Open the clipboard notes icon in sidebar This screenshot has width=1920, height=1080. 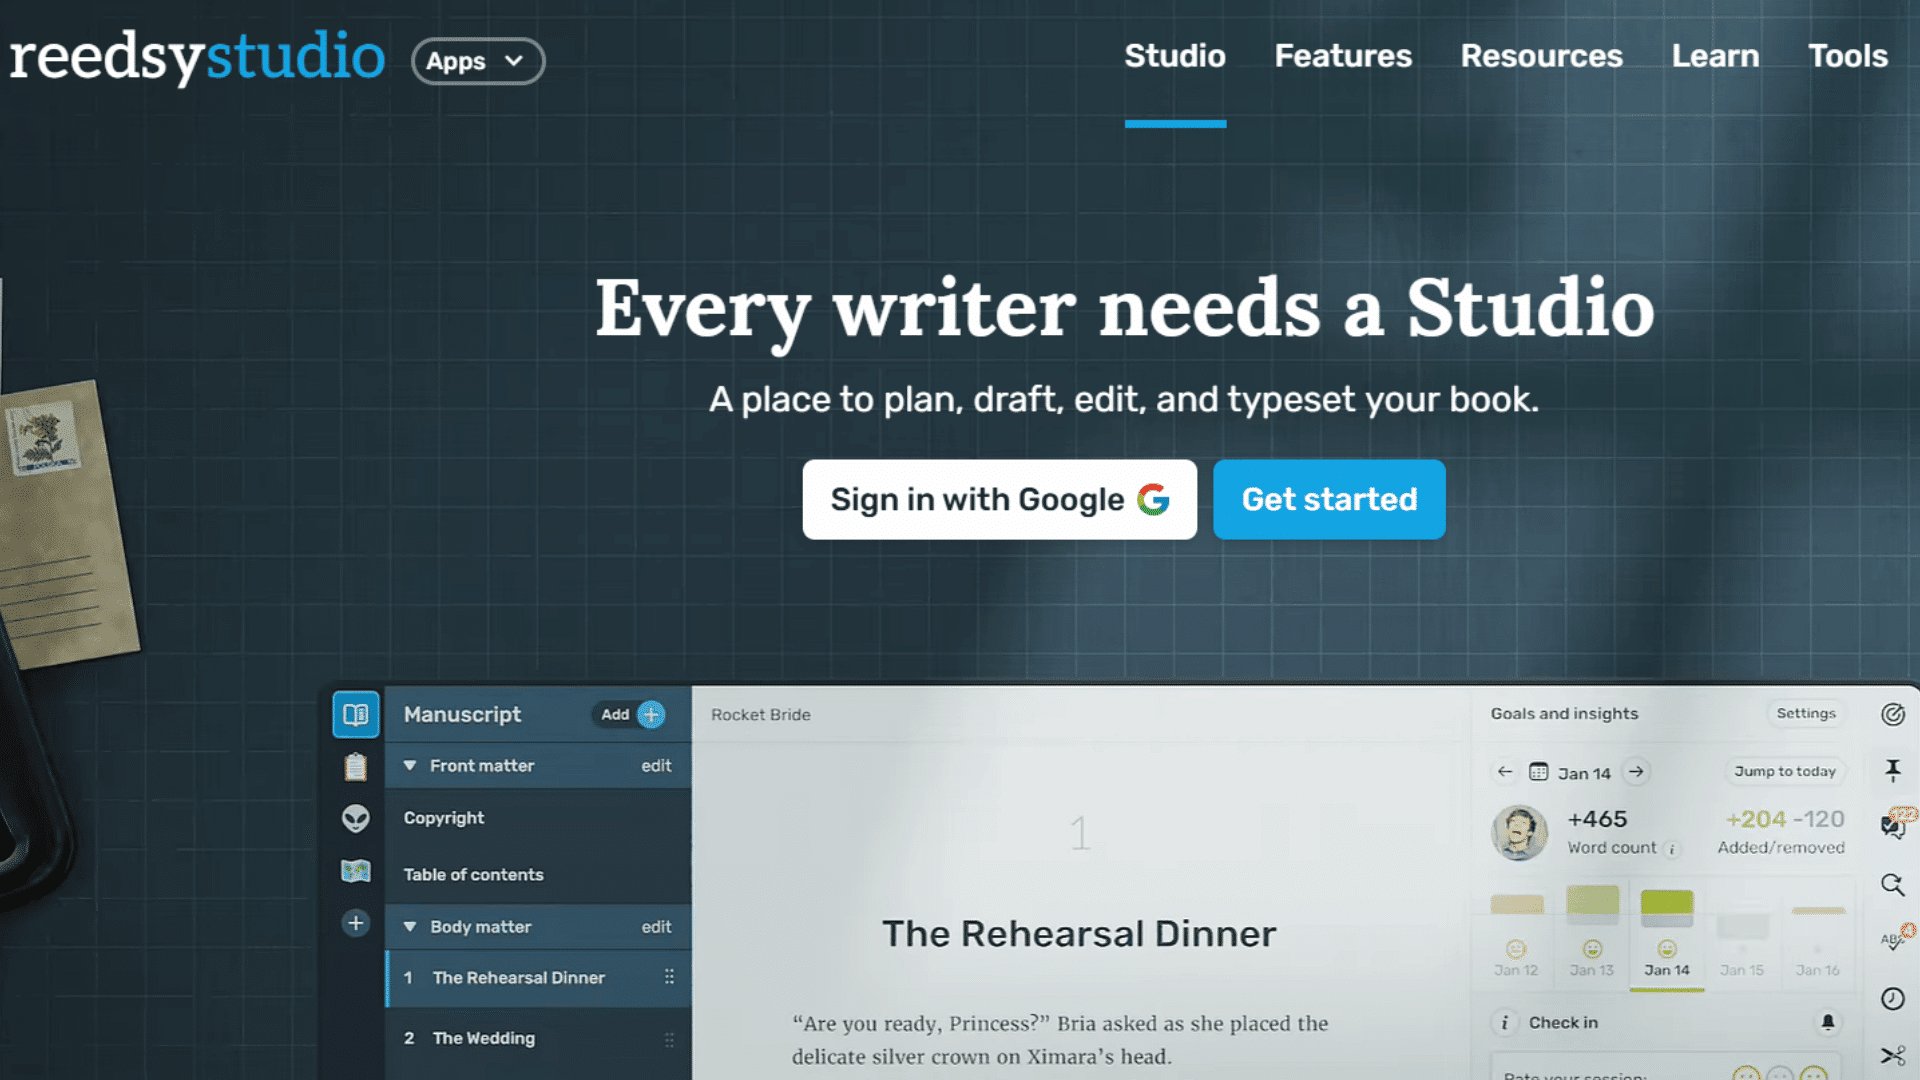coord(356,767)
